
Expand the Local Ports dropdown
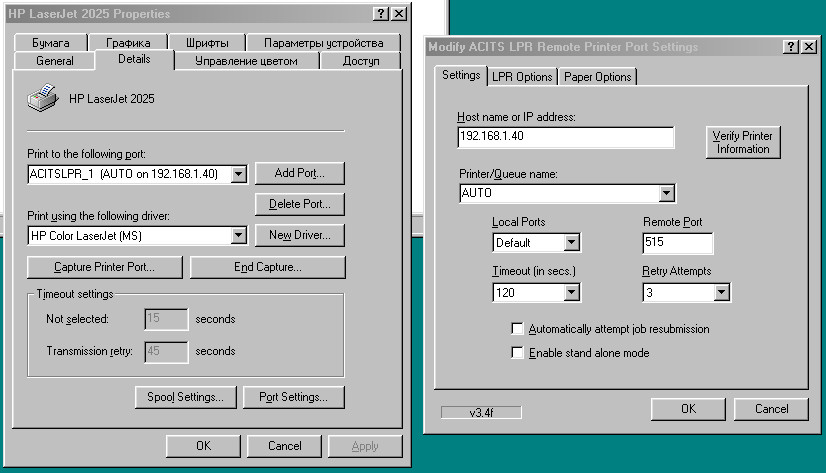[x=572, y=242]
